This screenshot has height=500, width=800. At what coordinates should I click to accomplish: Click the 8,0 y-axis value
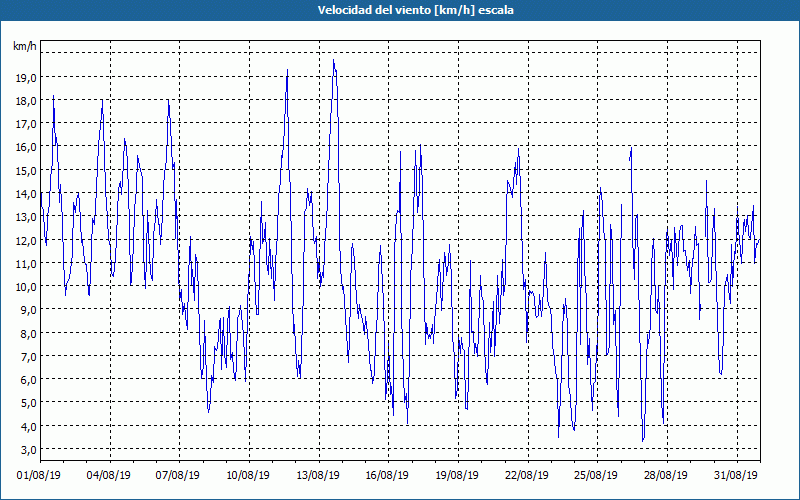click(x=29, y=333)
